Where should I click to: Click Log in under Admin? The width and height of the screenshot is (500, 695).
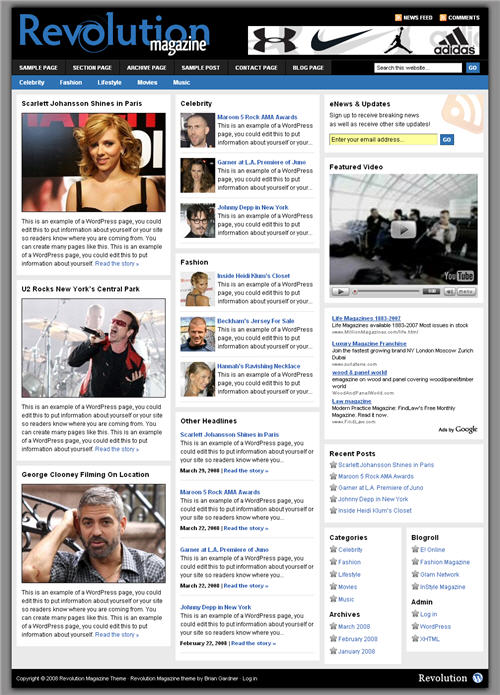(428, 614)
